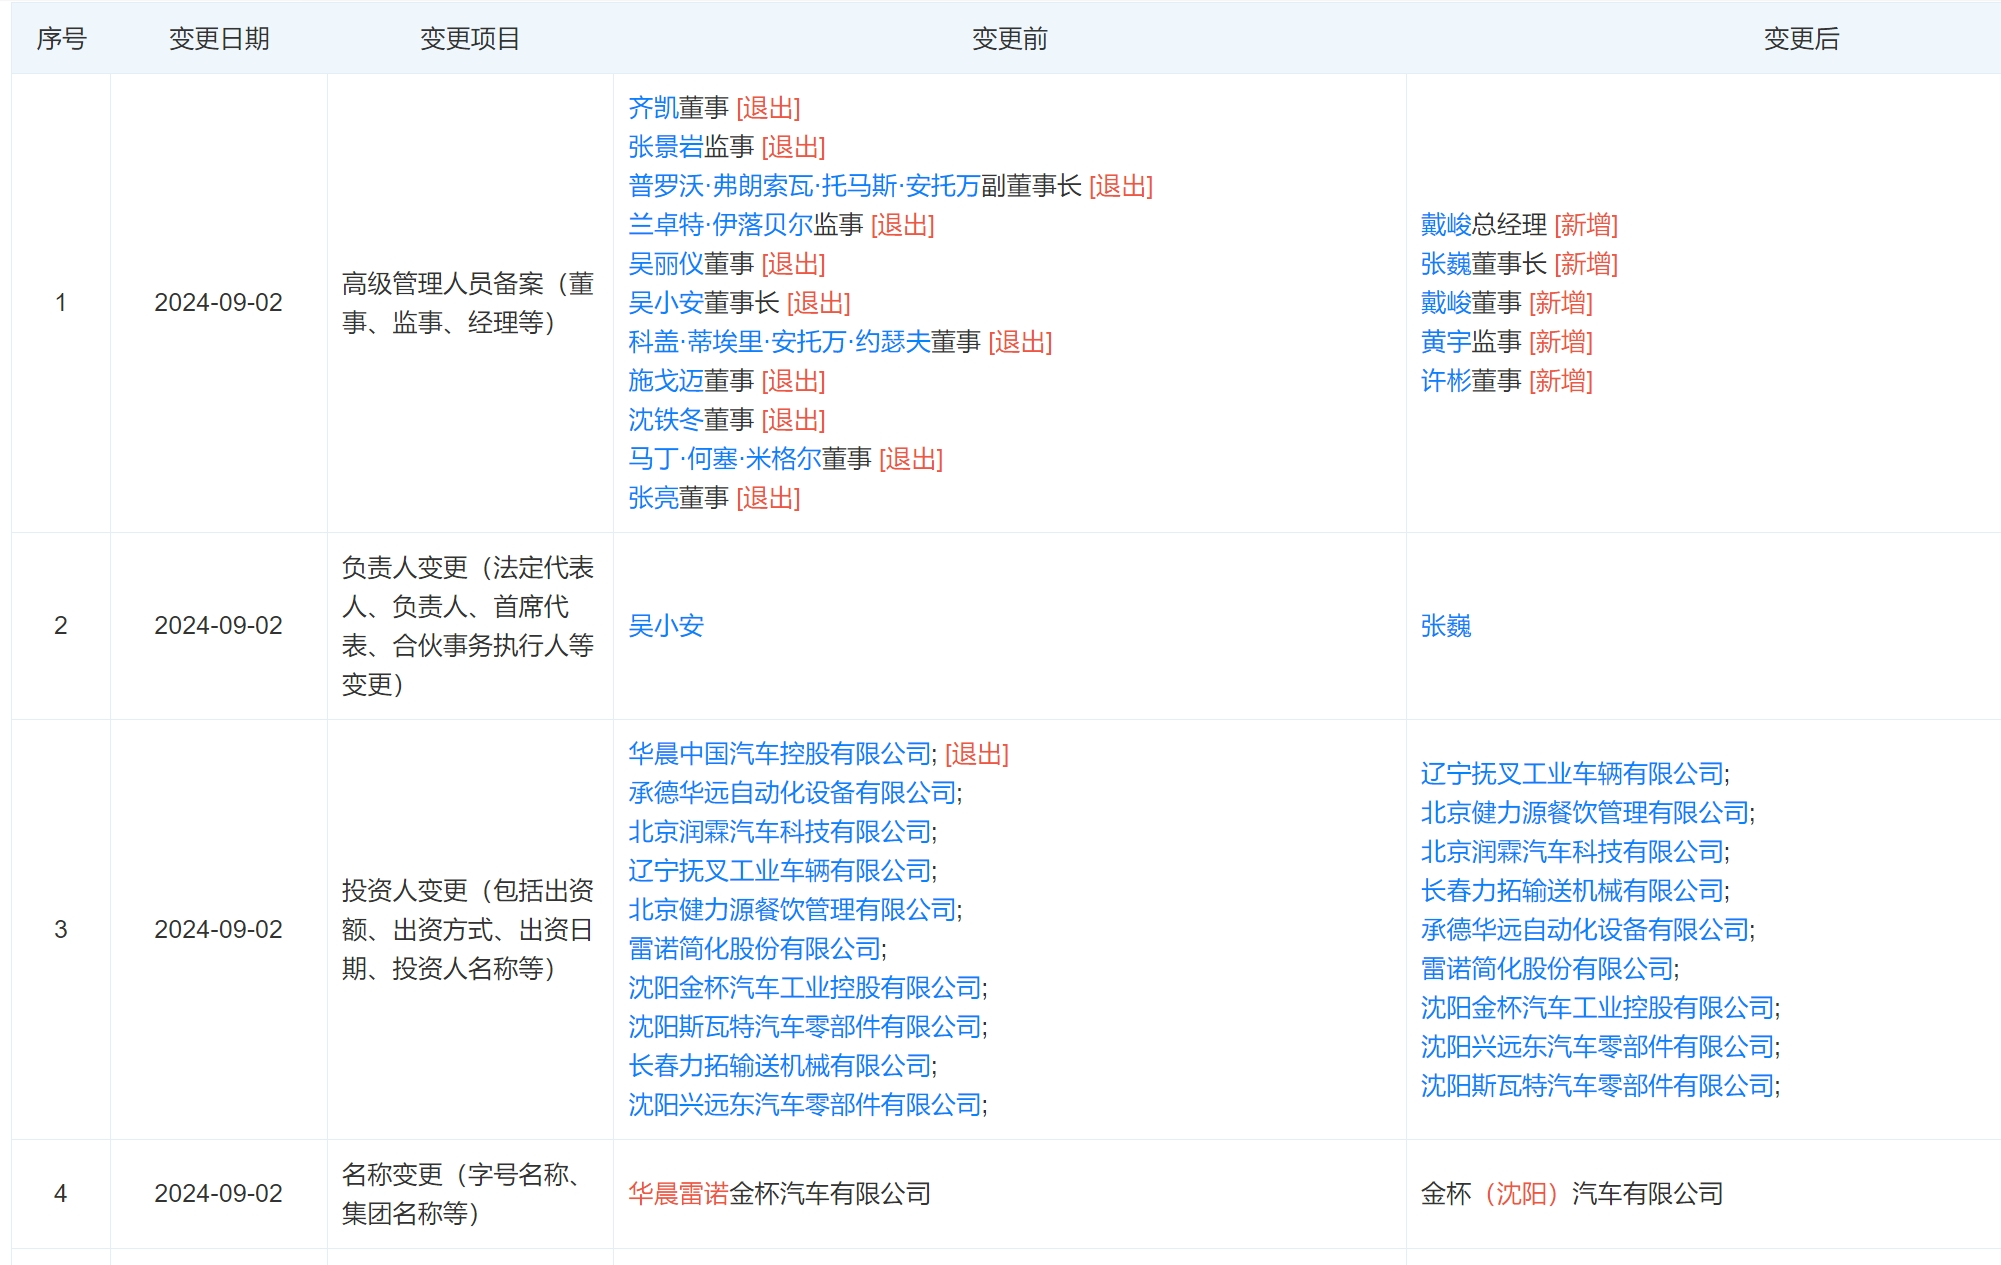Click 张巍 link beside 董事长 [新增]
This screenshot has height=1265, width=2001.
[x=1446, y=263]
